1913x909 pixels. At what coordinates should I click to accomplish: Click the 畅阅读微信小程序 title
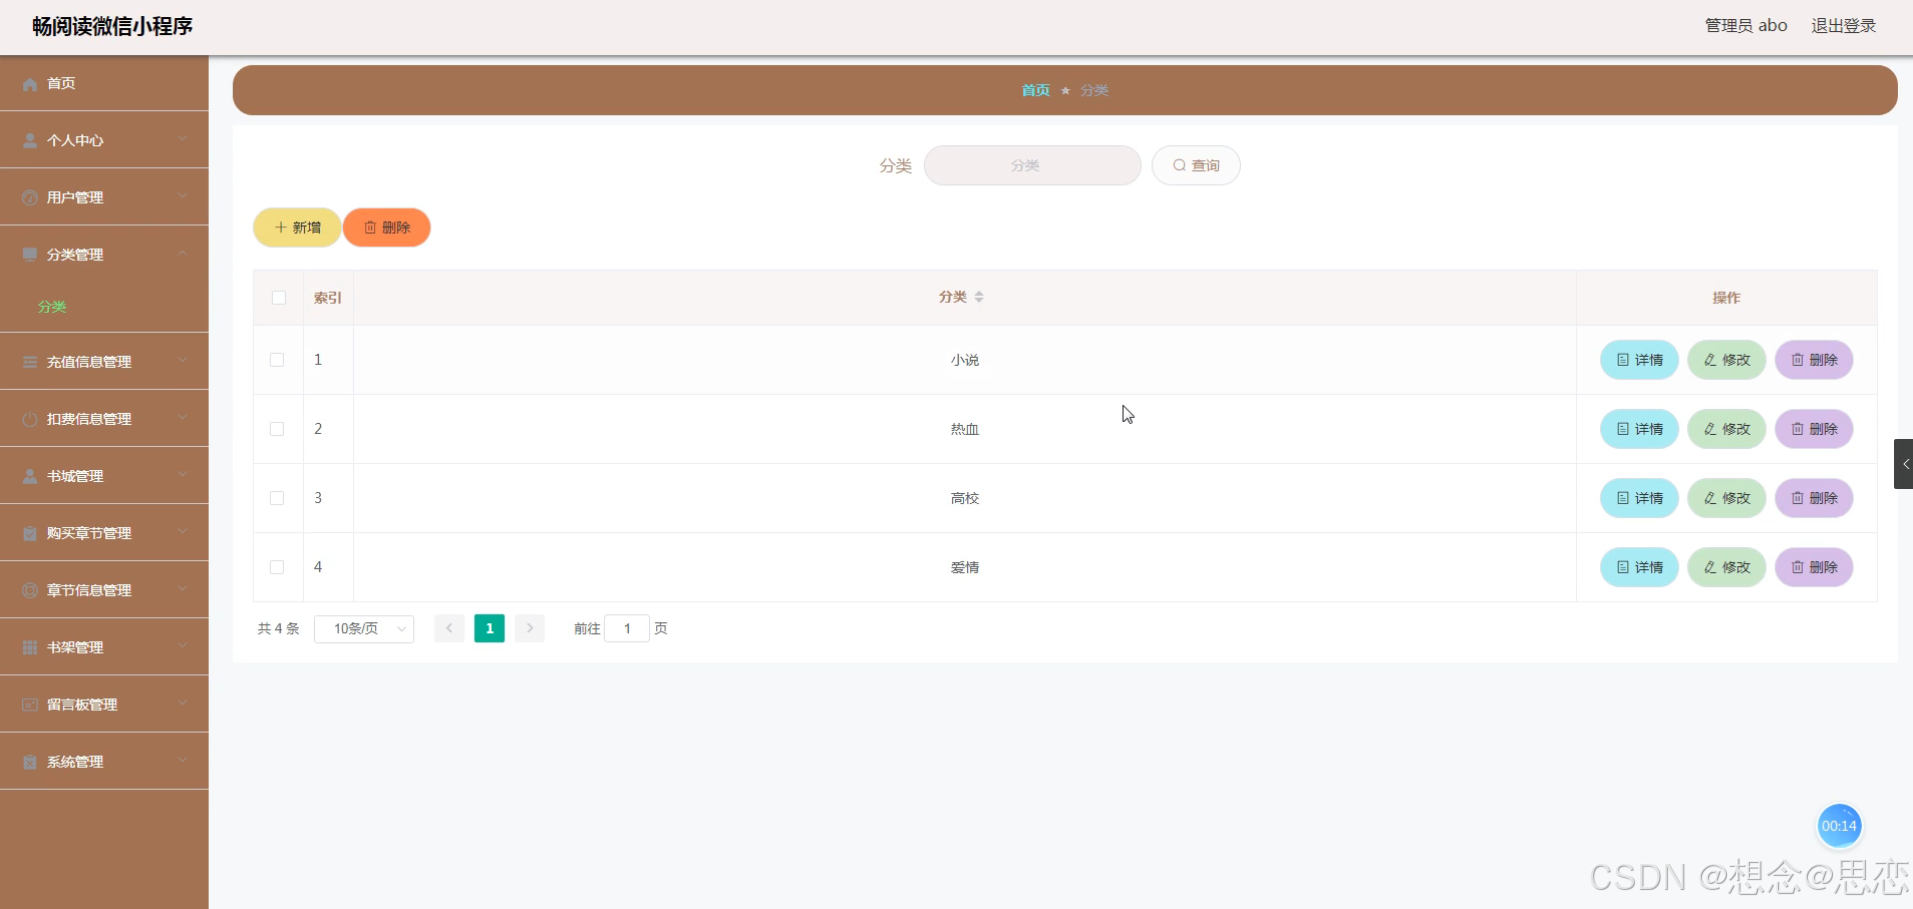tap(112, 27)
